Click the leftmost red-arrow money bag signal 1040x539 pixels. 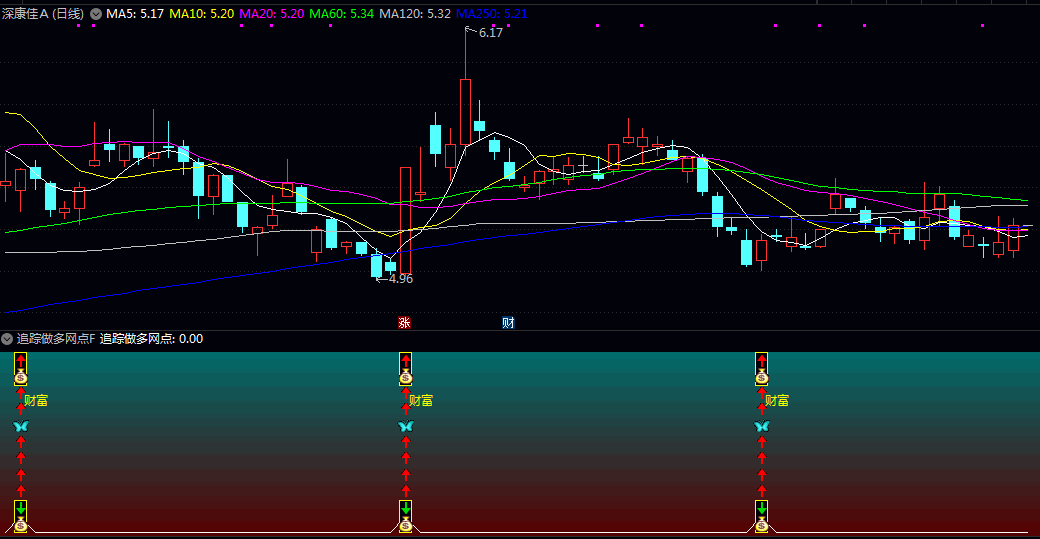[21, 369]
